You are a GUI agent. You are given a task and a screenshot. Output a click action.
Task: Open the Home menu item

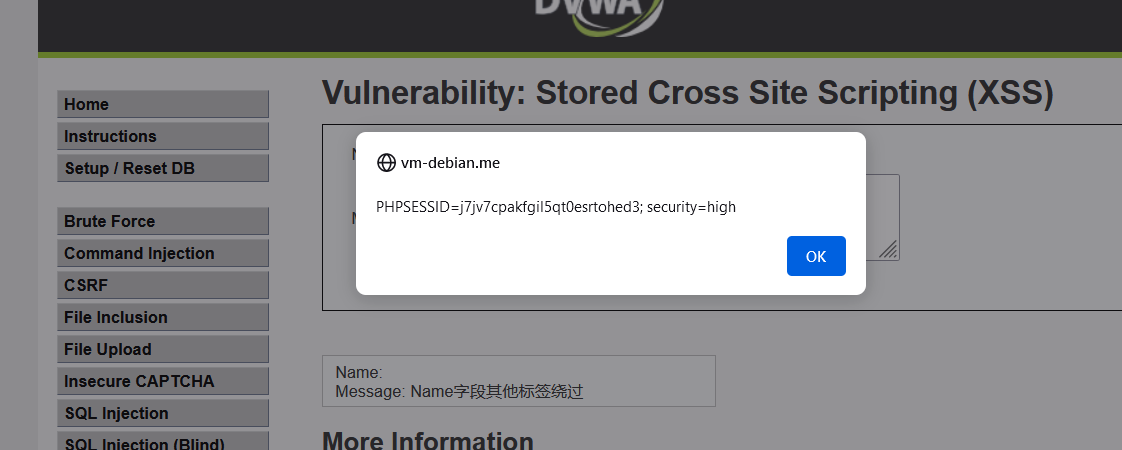(x=163, y=104)
